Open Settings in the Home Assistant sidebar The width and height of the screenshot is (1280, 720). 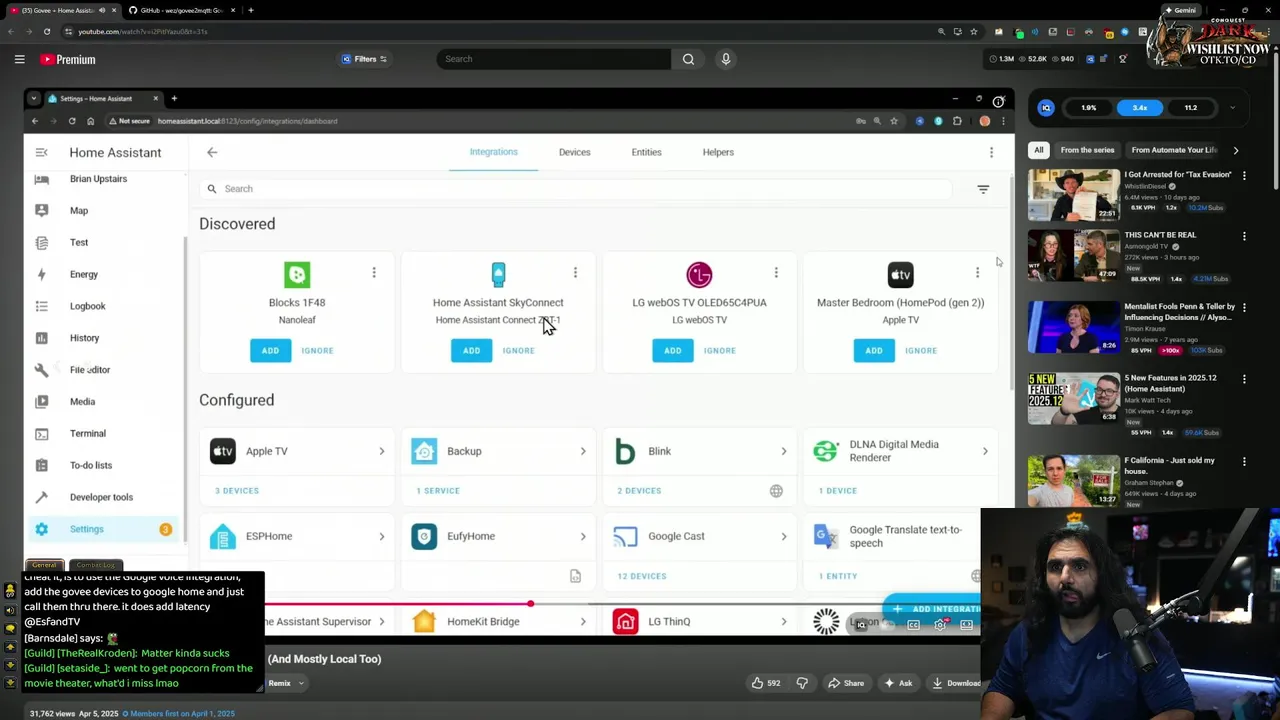(x=105, y=529)
